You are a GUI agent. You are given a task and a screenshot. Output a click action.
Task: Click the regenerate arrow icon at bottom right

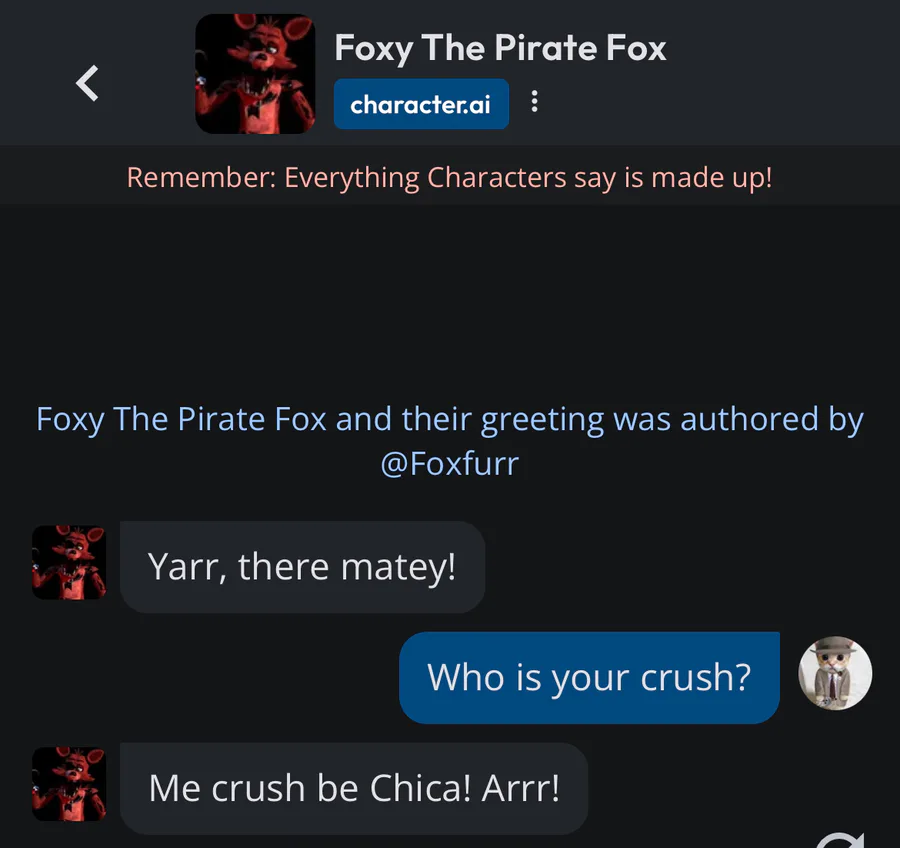(844, 840)
